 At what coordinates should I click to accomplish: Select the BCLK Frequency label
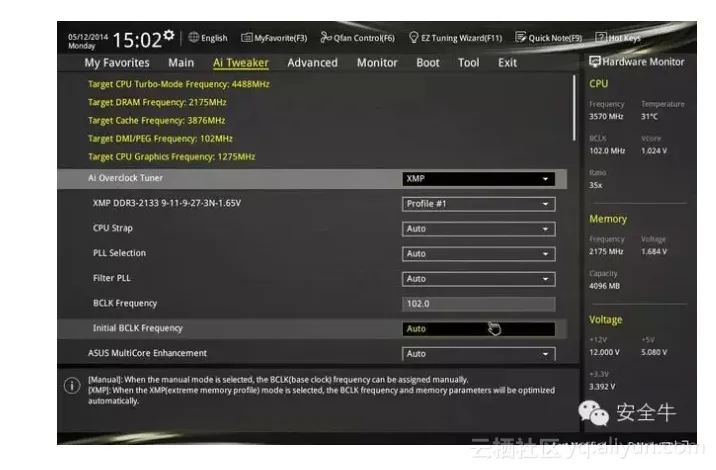pyautogui.click(x=125, y=303)
